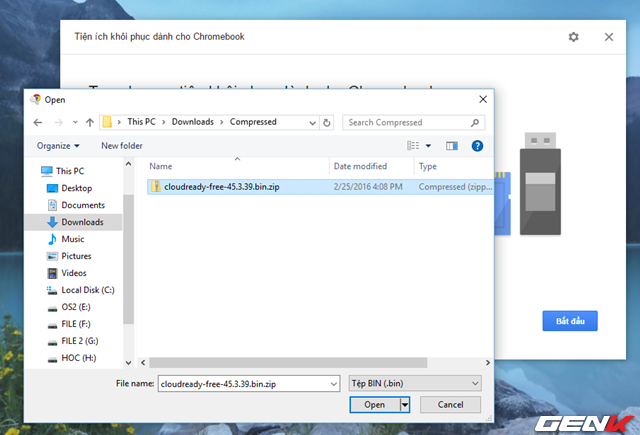The height and width of the screenshot is (435, 640).
Task: Click the forward navigation arrow
Action: click(x=59, y=122)
